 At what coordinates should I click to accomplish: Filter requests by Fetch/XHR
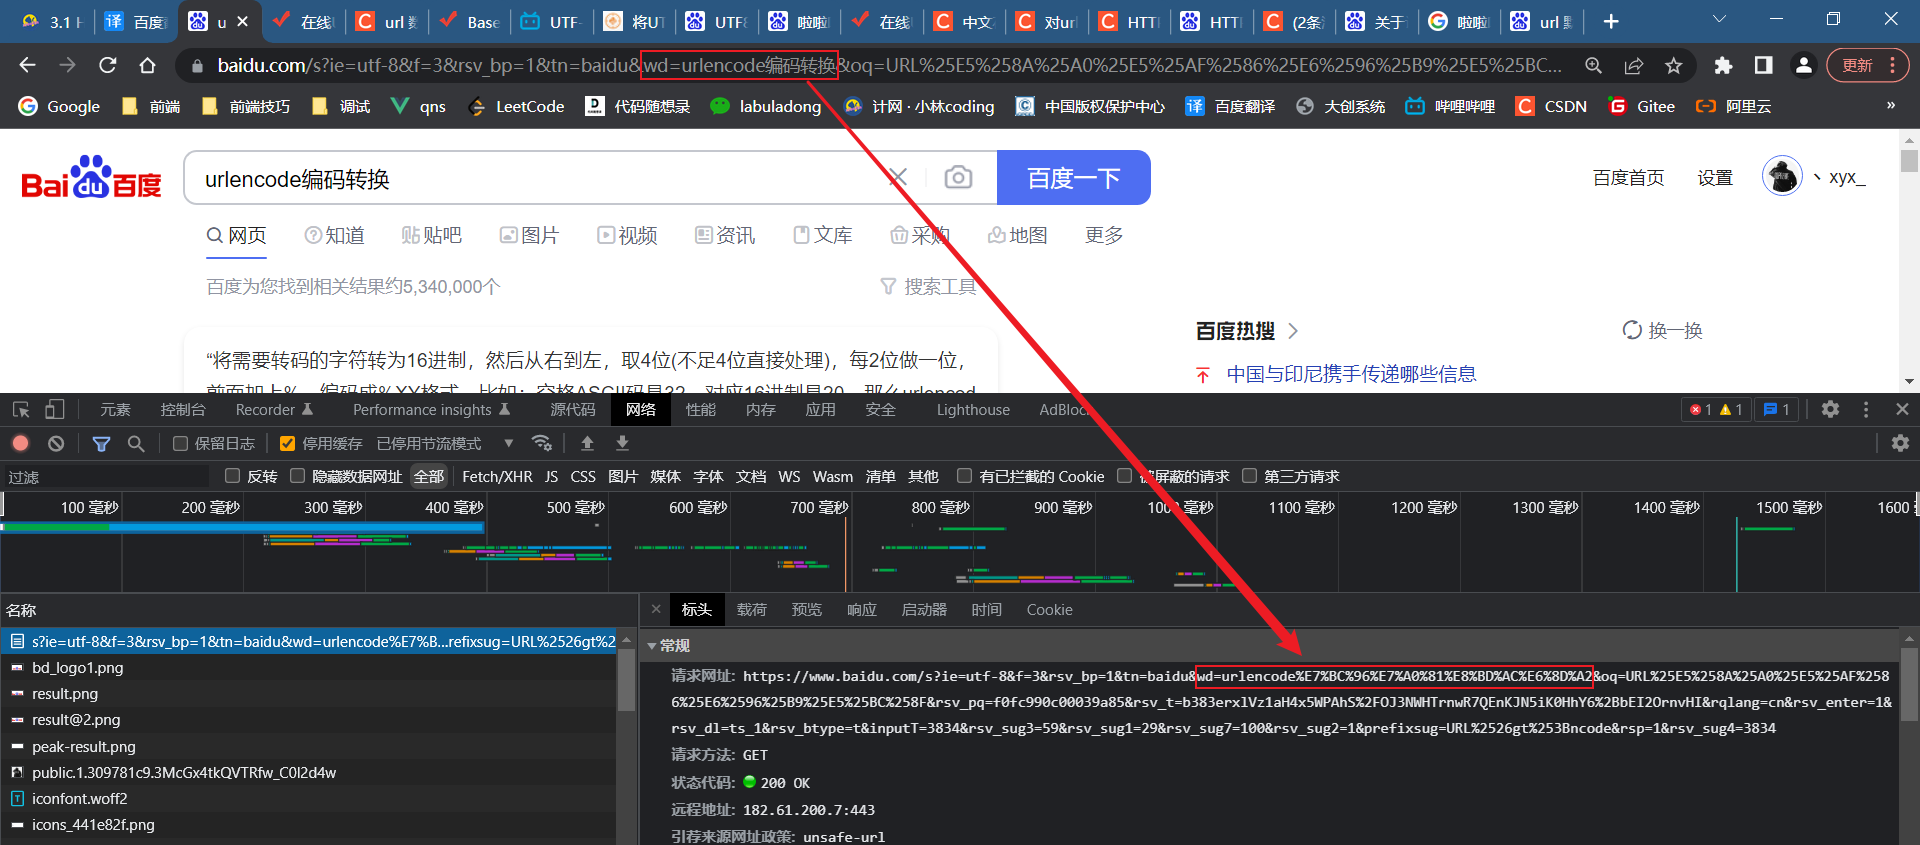(x=497, y=477)
